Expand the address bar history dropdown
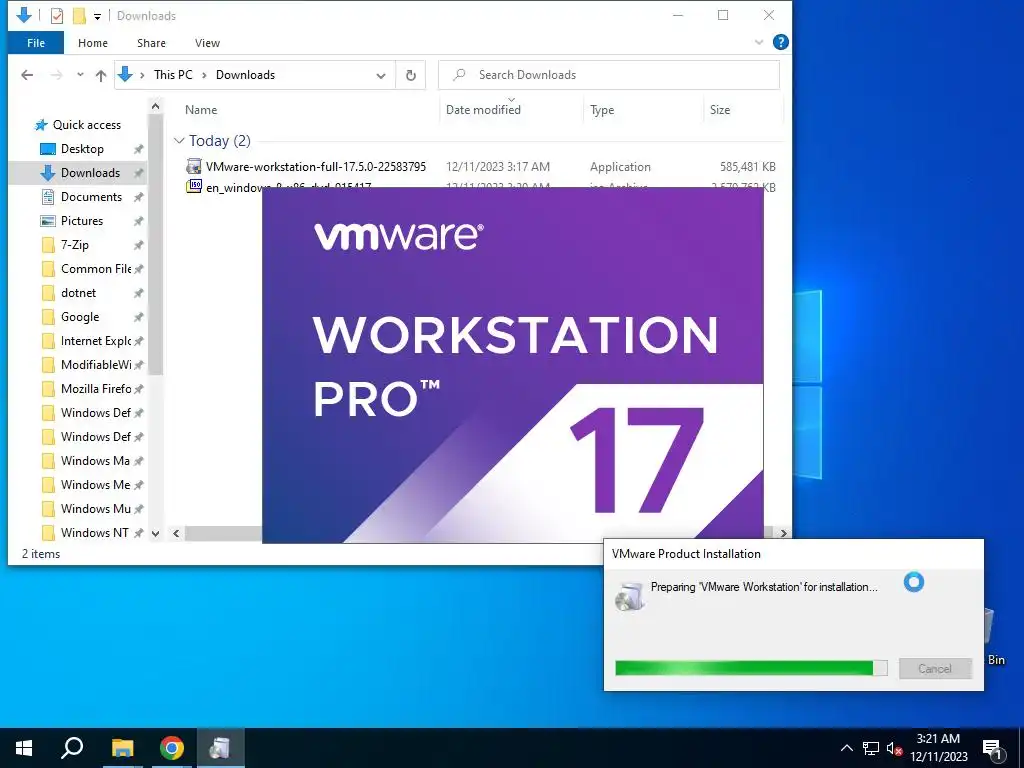This screenshot has height=768, width=1024. pos(381,75)
